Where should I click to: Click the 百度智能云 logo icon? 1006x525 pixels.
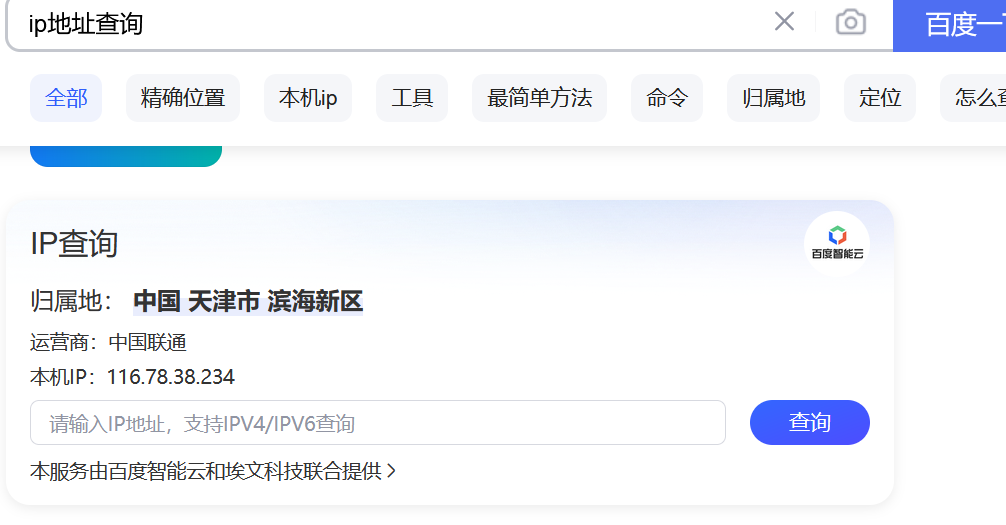click(x=837, y=244)
